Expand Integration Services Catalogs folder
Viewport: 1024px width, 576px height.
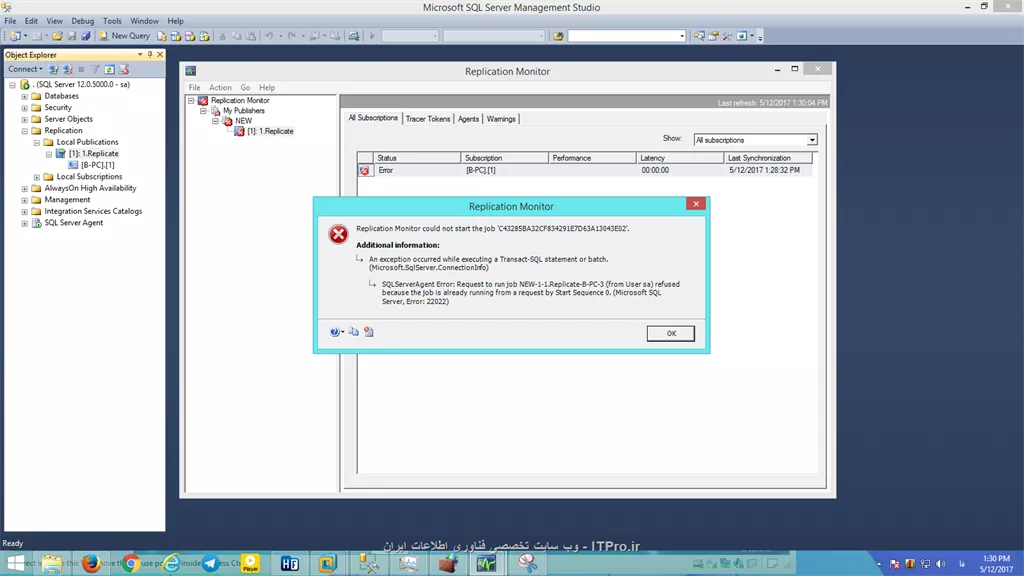[24, 212]
